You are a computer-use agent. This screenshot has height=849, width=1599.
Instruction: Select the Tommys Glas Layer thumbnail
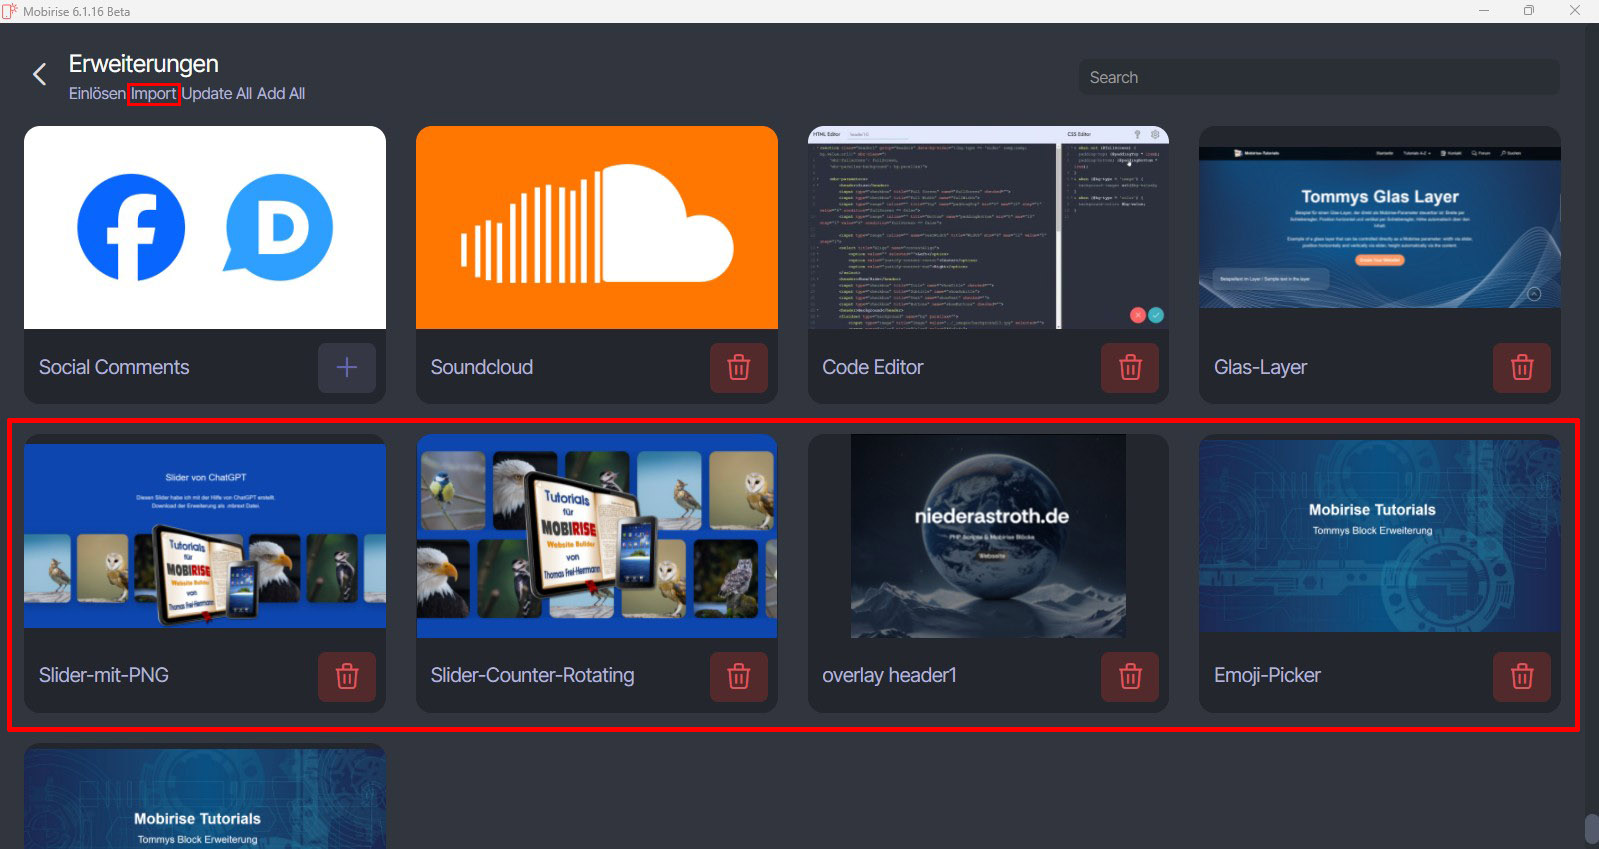pyautogui.click(x=1380, y=227)
